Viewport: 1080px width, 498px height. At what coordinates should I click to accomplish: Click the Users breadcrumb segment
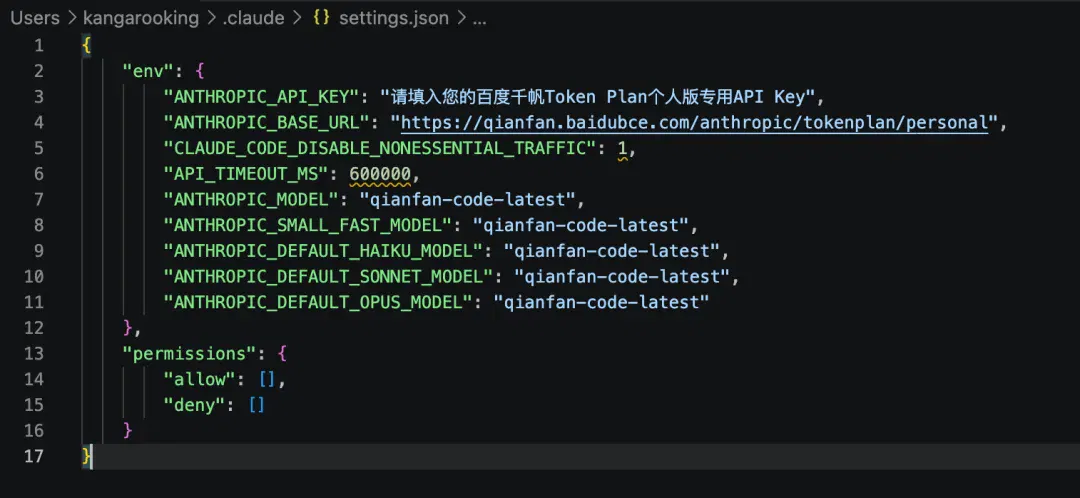34,19
